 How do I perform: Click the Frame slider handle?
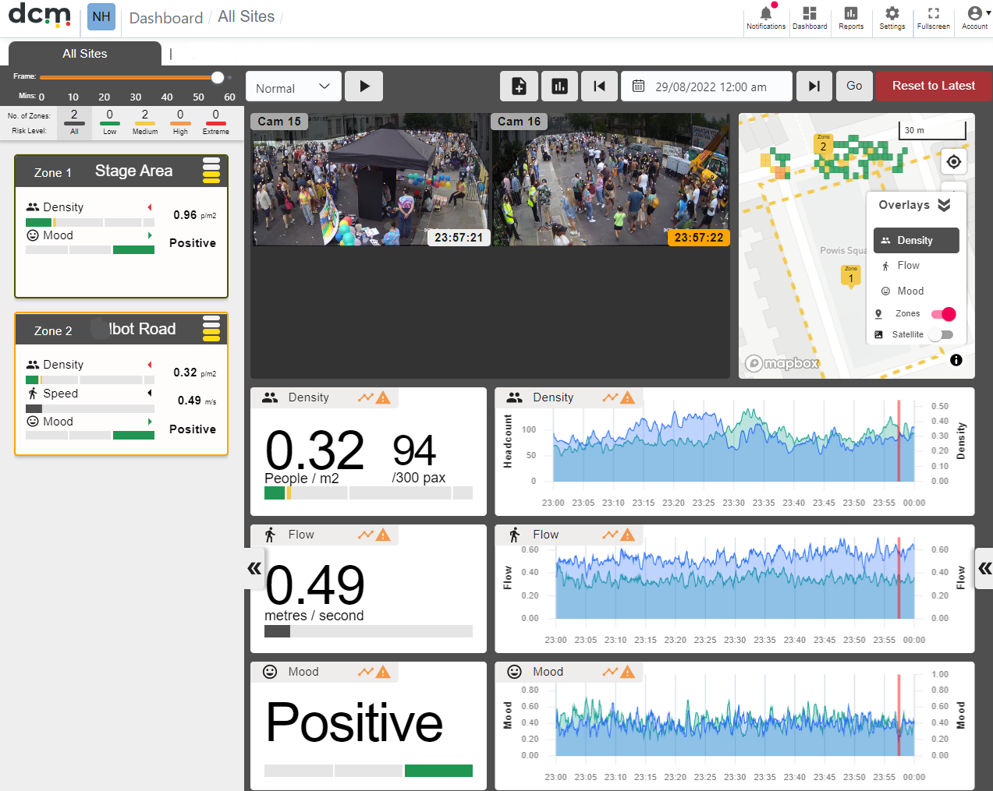click(x=217, y=77)
